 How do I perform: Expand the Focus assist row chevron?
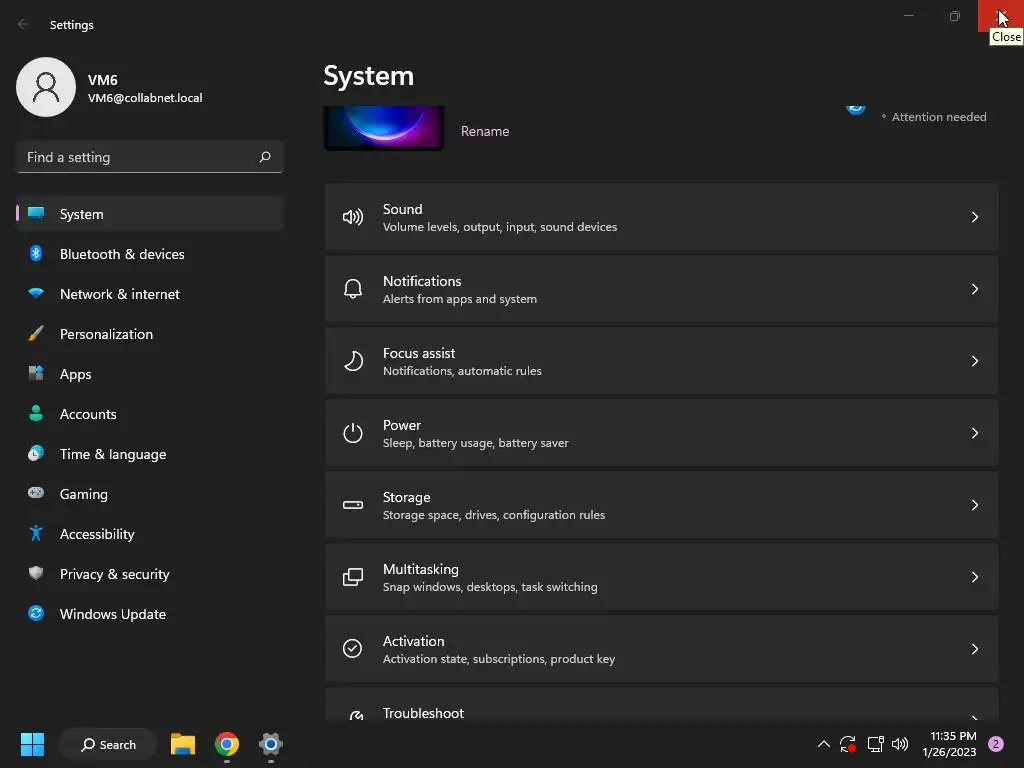(974, 361)
